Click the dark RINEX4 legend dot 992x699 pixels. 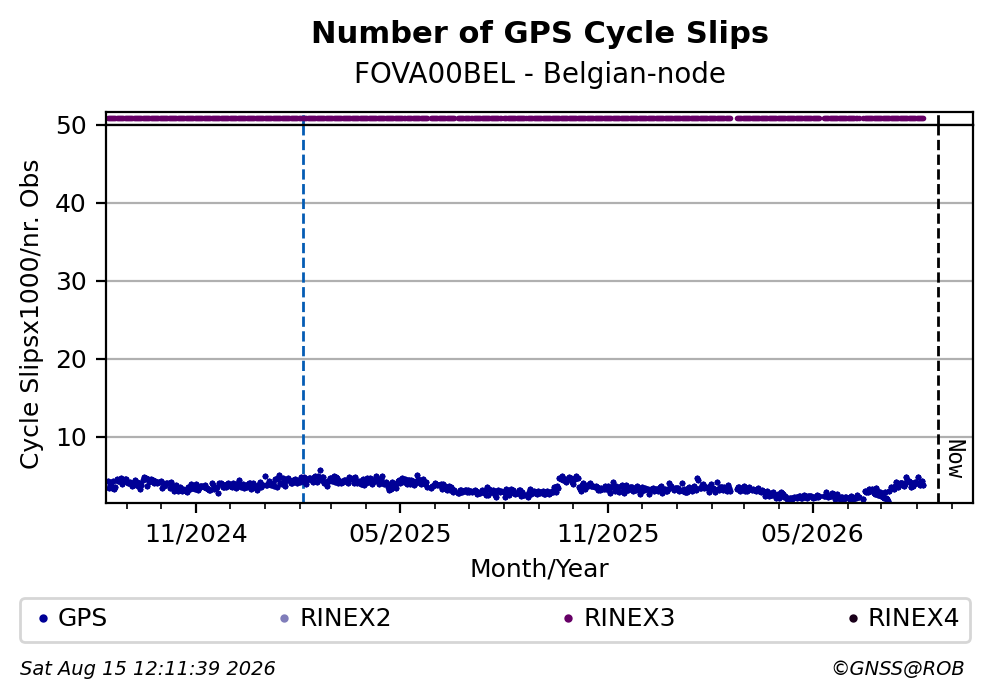coord(853,619)
